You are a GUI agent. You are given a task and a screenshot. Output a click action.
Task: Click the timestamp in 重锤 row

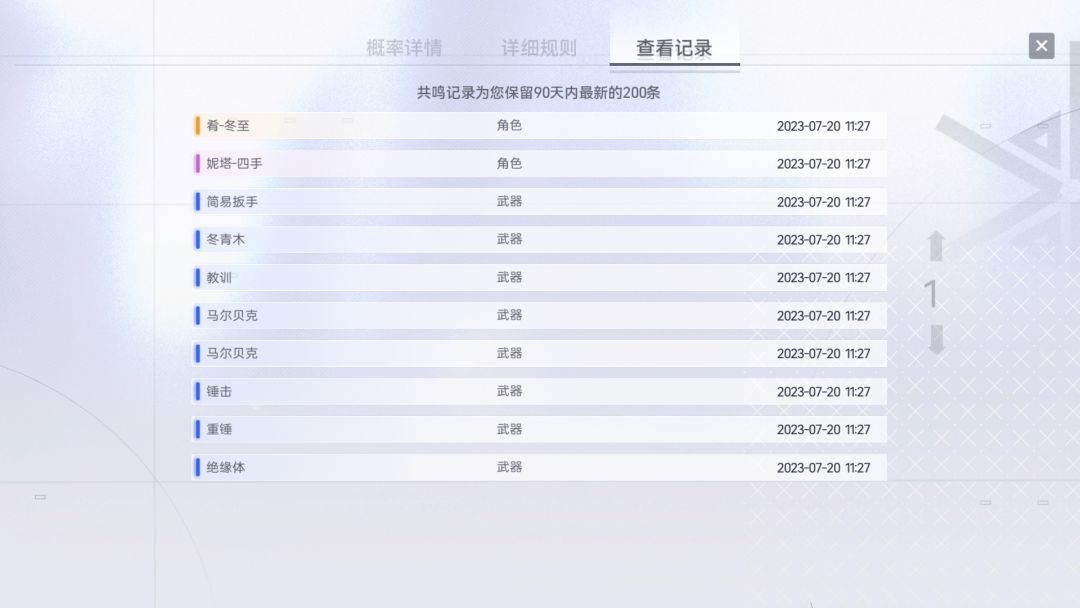824,429
